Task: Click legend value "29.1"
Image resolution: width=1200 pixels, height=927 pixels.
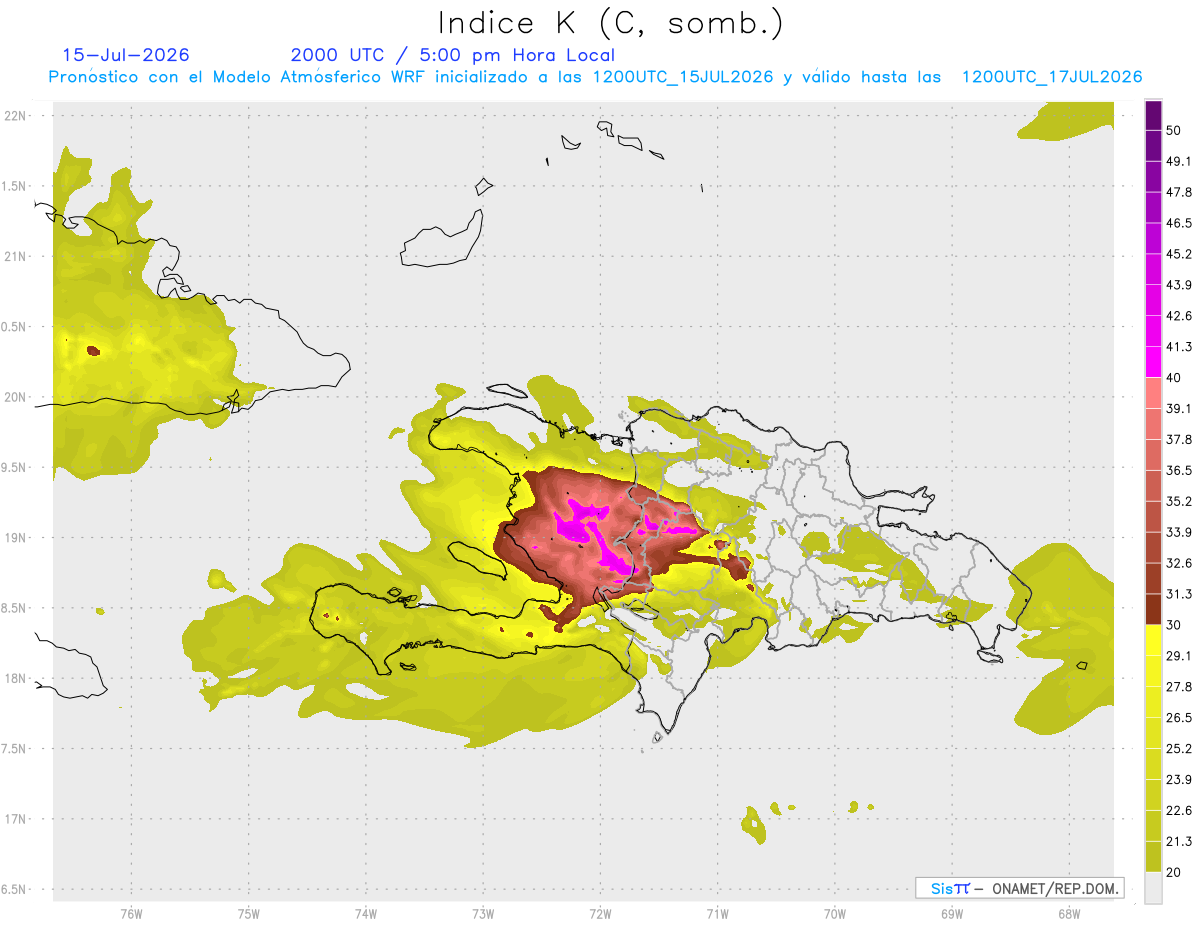Action: pyautogui.click(x=1180, y=656)
